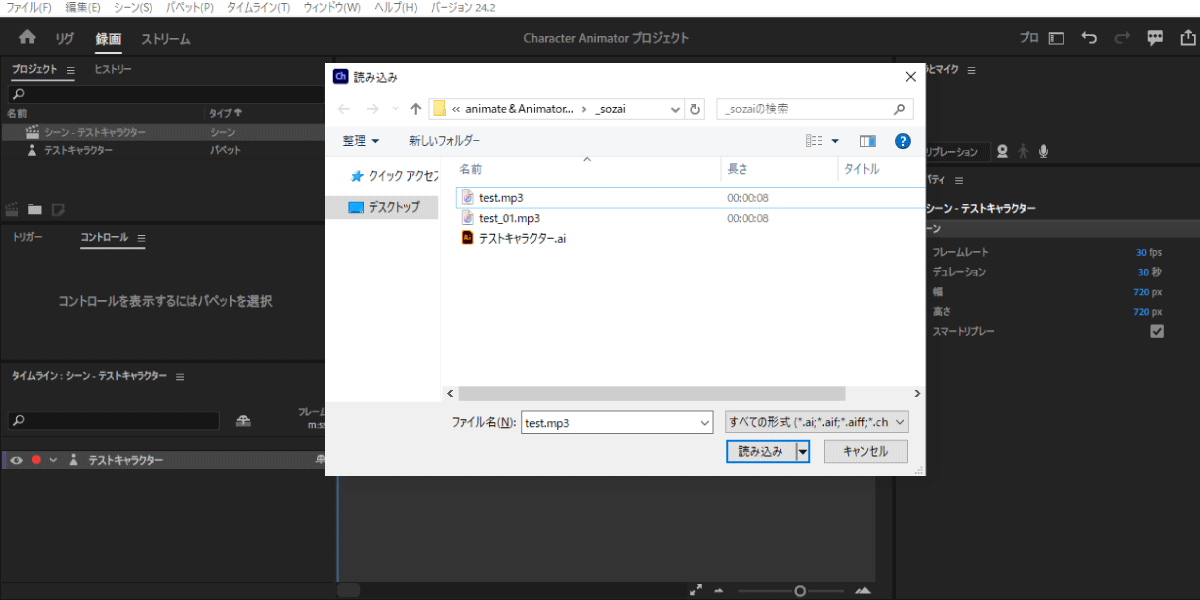Open Help via blue question mark icon
This screenshot has width=1200, height=600.
[903, 141]
